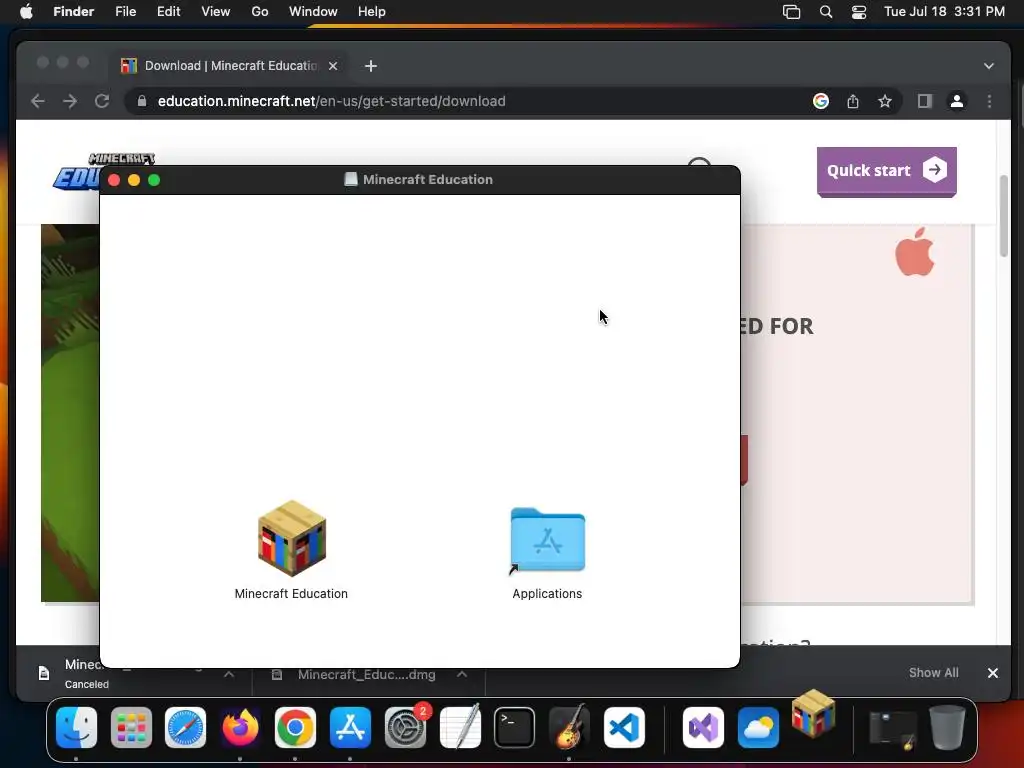The height and width of the screenshot is (768, 1024).
Task: Reload the Minecraft download page
Action: 102,101
